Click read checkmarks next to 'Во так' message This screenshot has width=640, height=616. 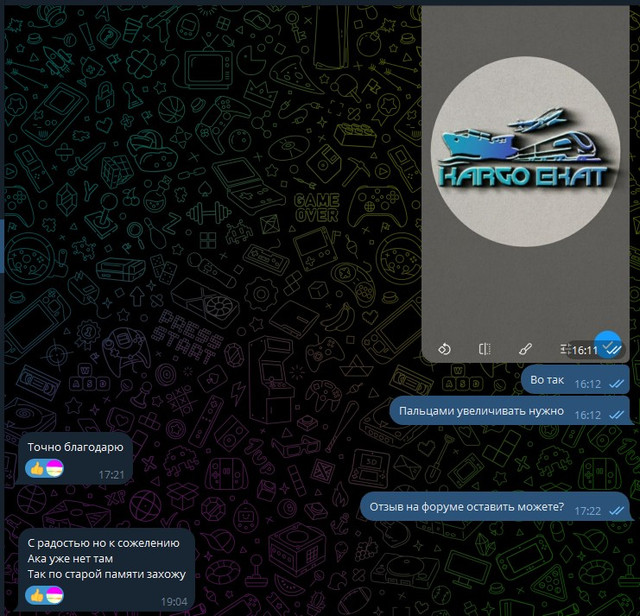coord(616,384)
